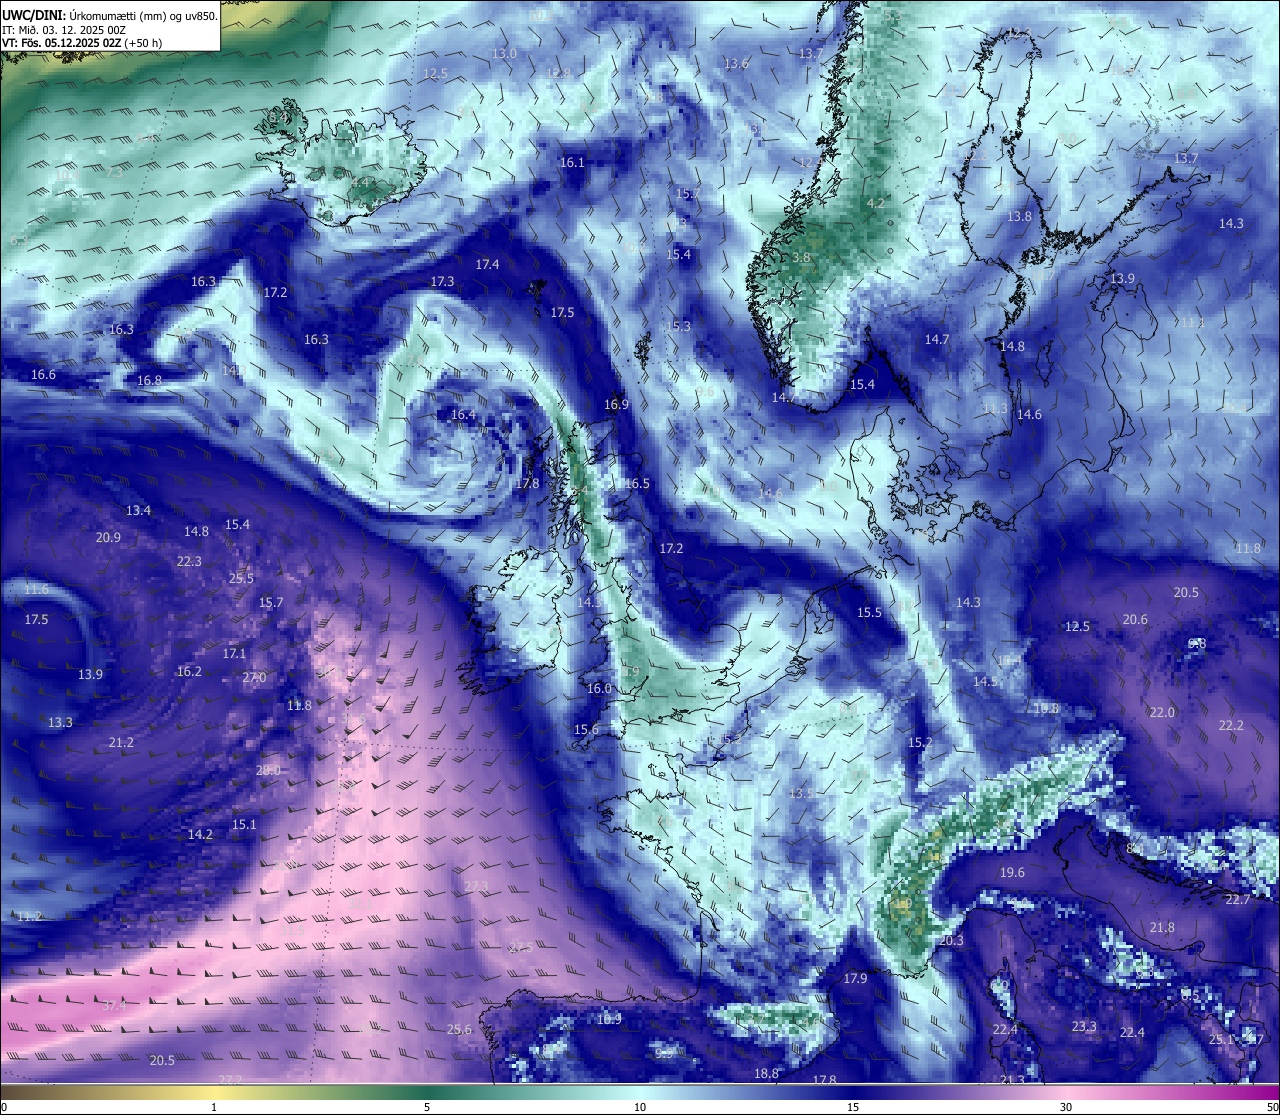
Task: Select the 14.2 value on the map
Action: (200, 834)
